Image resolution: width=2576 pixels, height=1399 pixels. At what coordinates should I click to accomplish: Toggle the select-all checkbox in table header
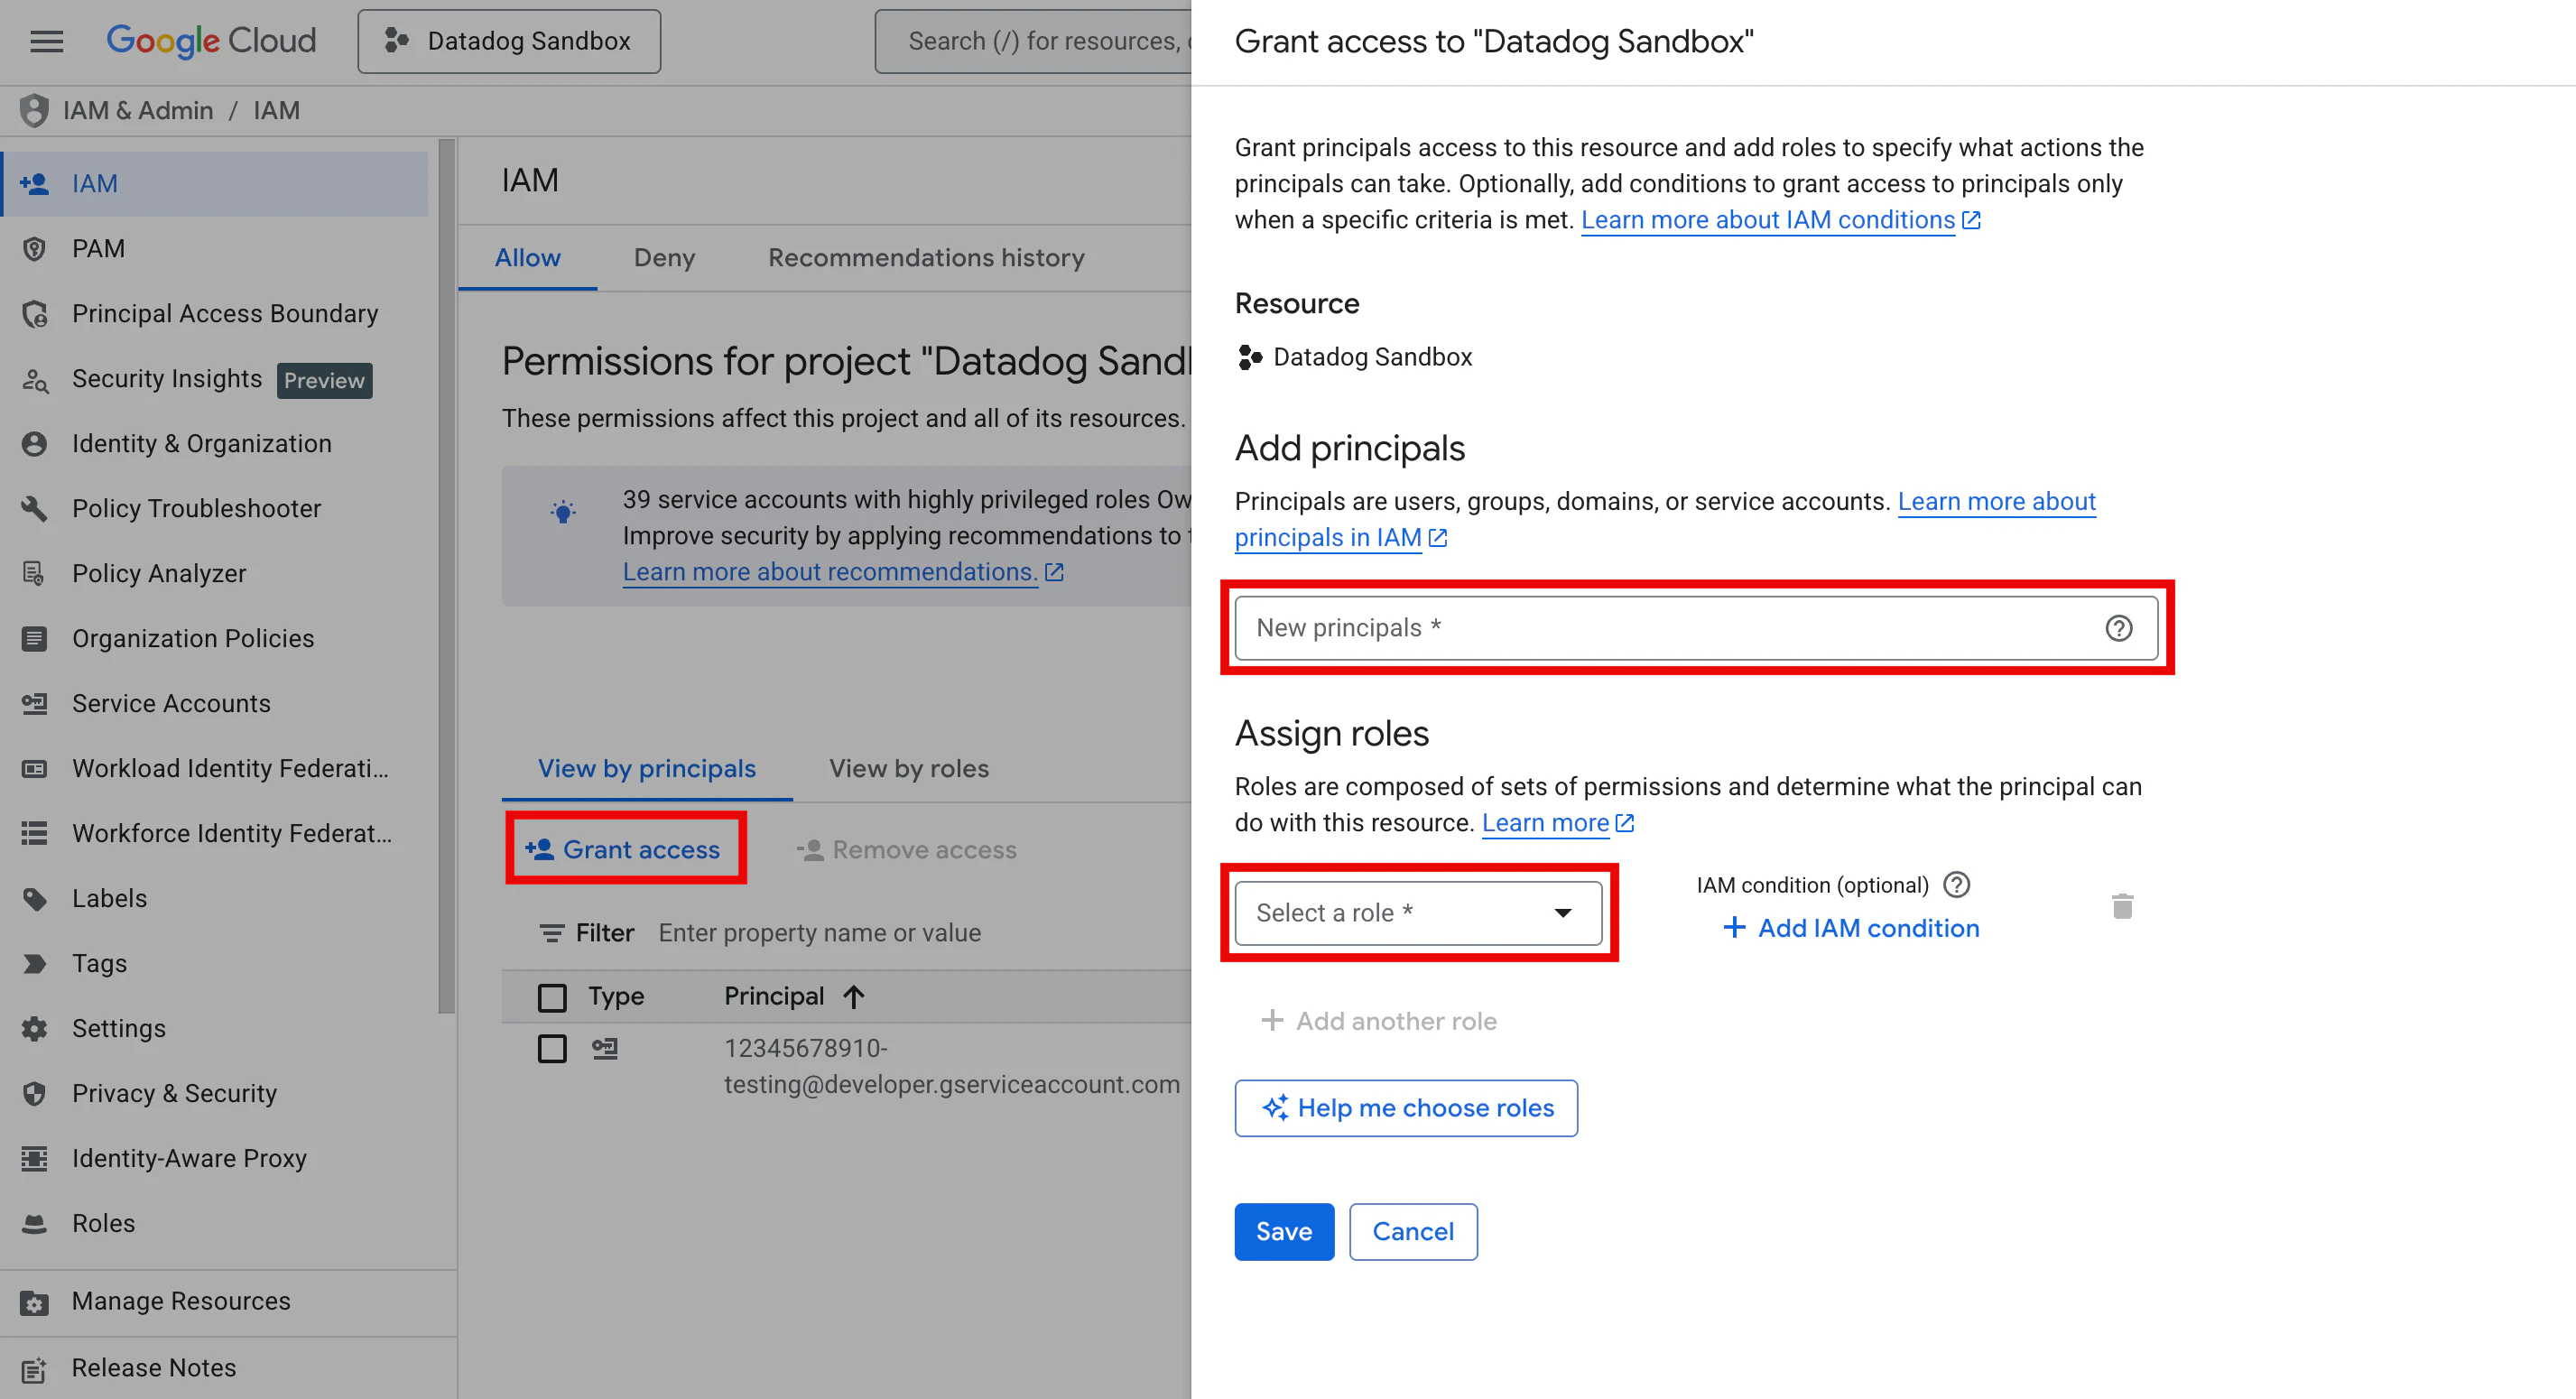552,997
